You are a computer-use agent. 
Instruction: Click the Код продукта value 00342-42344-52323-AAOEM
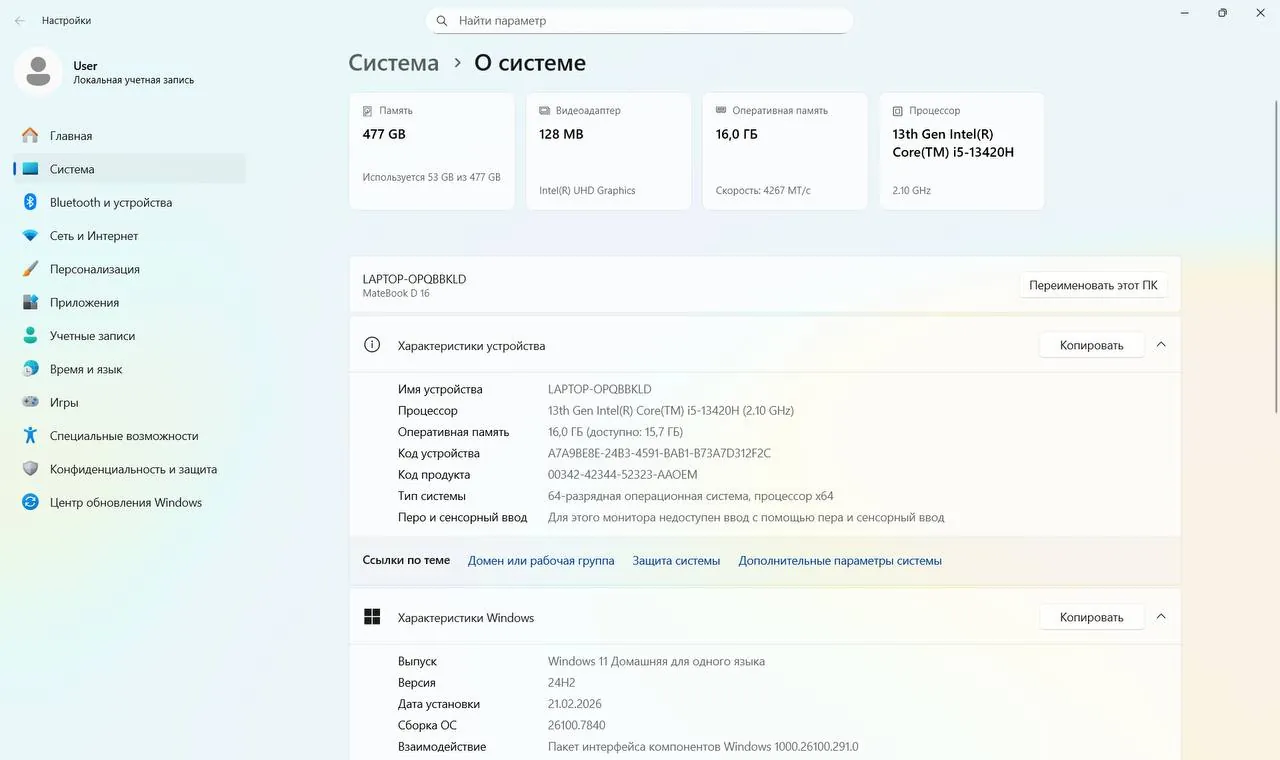[623, 475]
